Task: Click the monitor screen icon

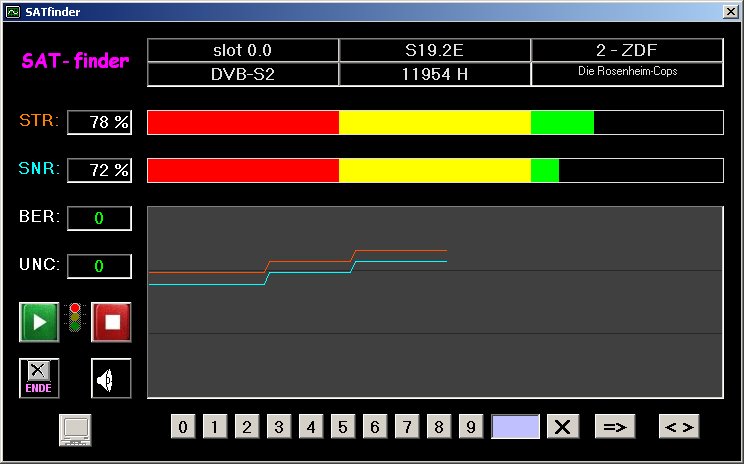Action: click(x=78, y=428)
